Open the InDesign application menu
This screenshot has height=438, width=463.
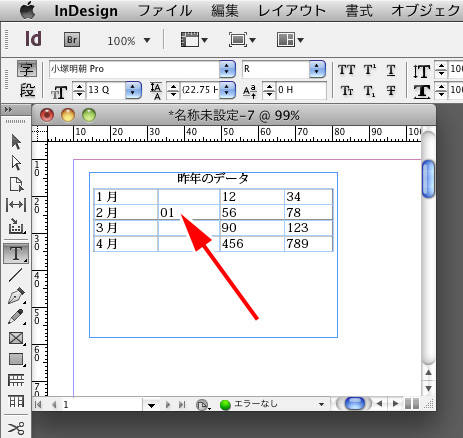tap(86, 11)
